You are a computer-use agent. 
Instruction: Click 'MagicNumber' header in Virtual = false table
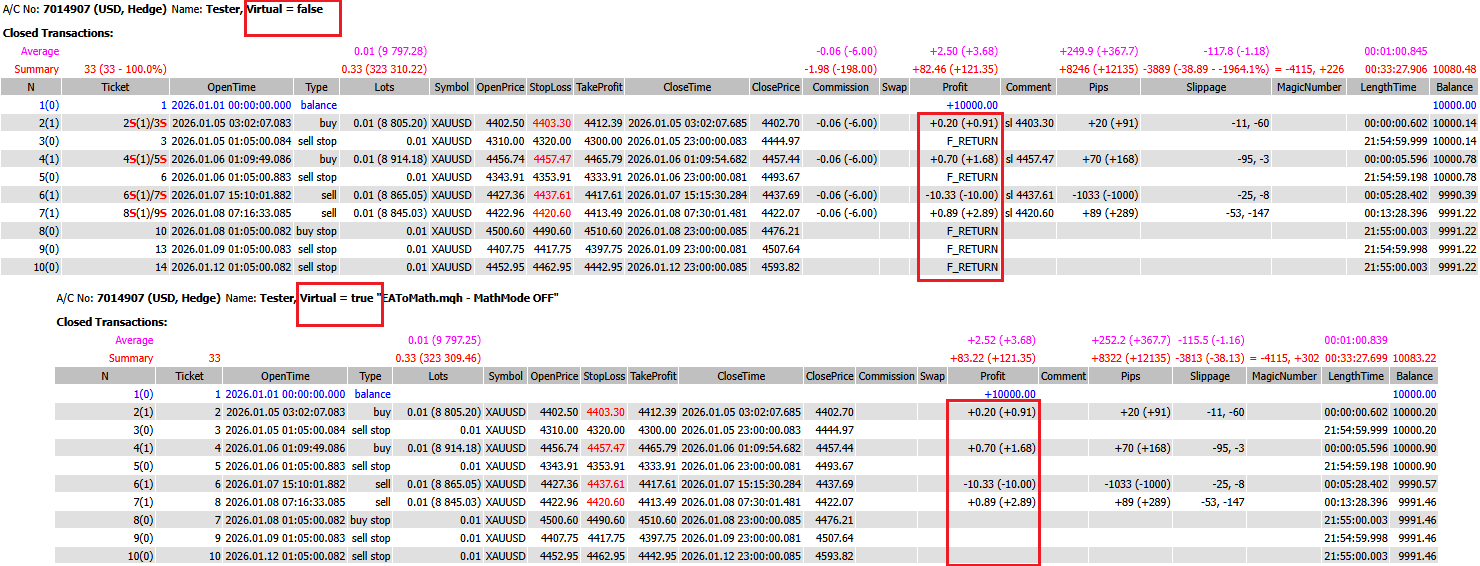point(1309,87)
